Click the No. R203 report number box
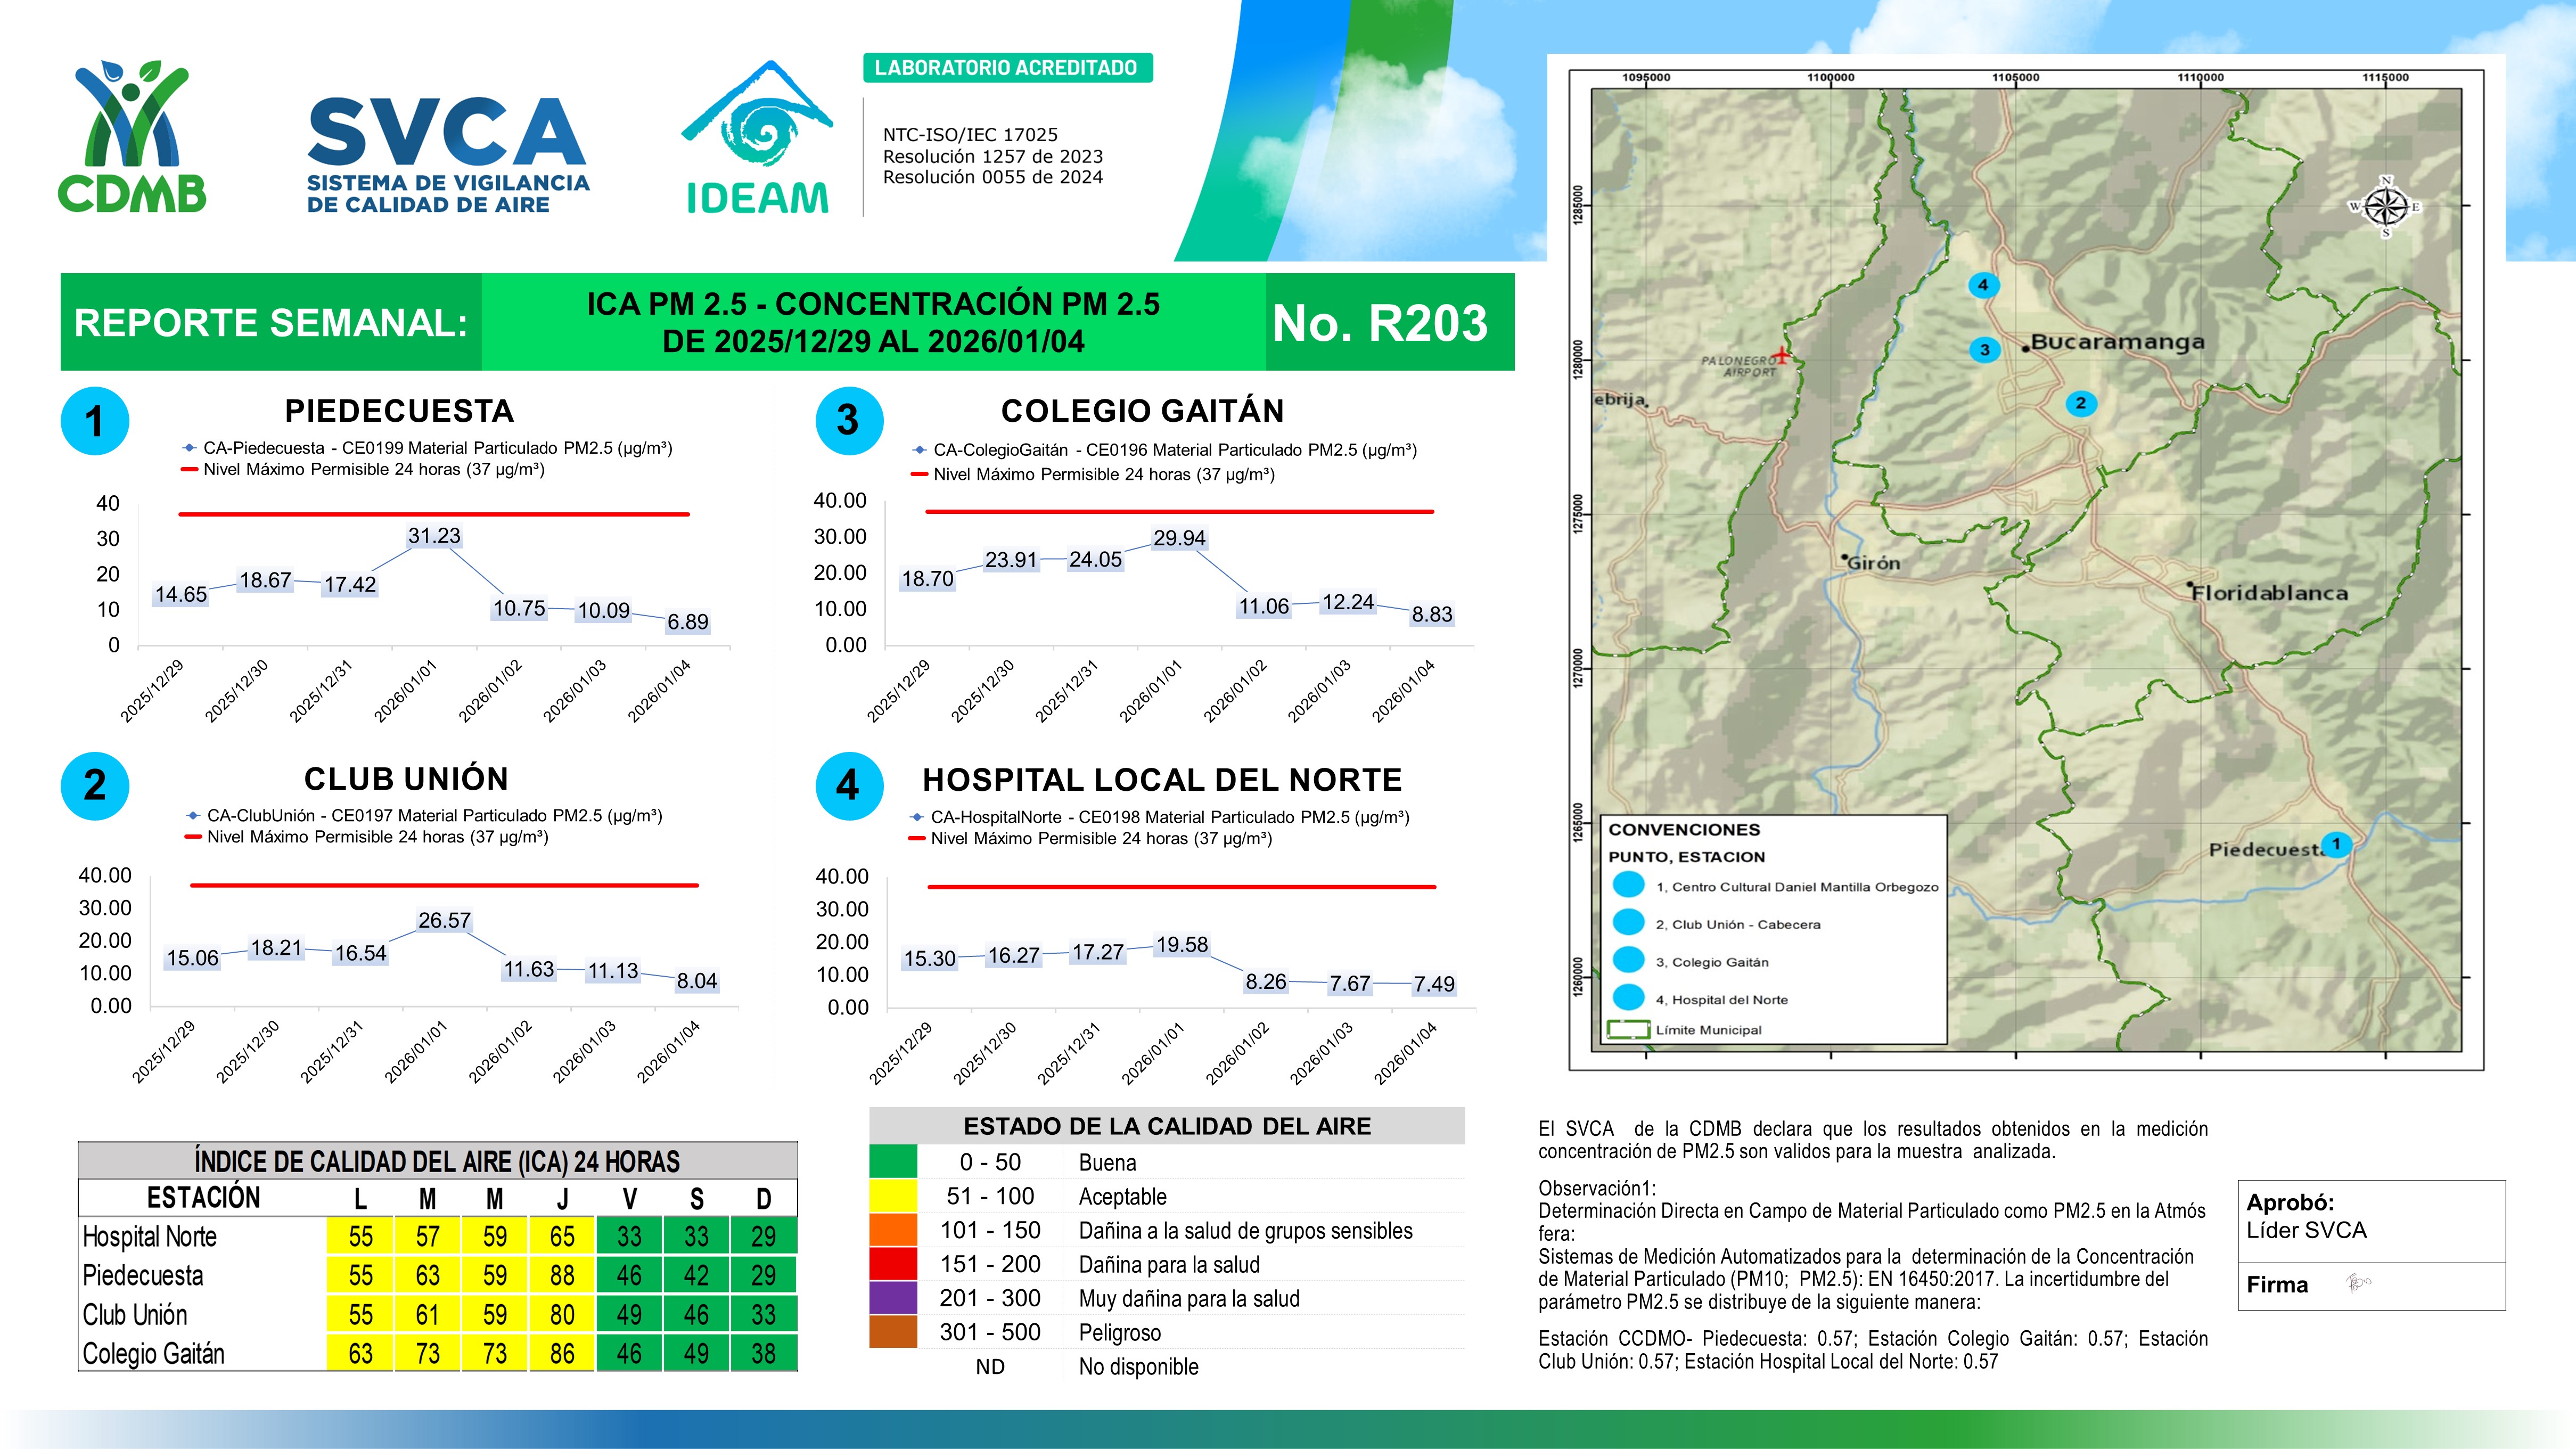The width and height of the screenshot is (2576, 1449). click(x=1380, y=323)
